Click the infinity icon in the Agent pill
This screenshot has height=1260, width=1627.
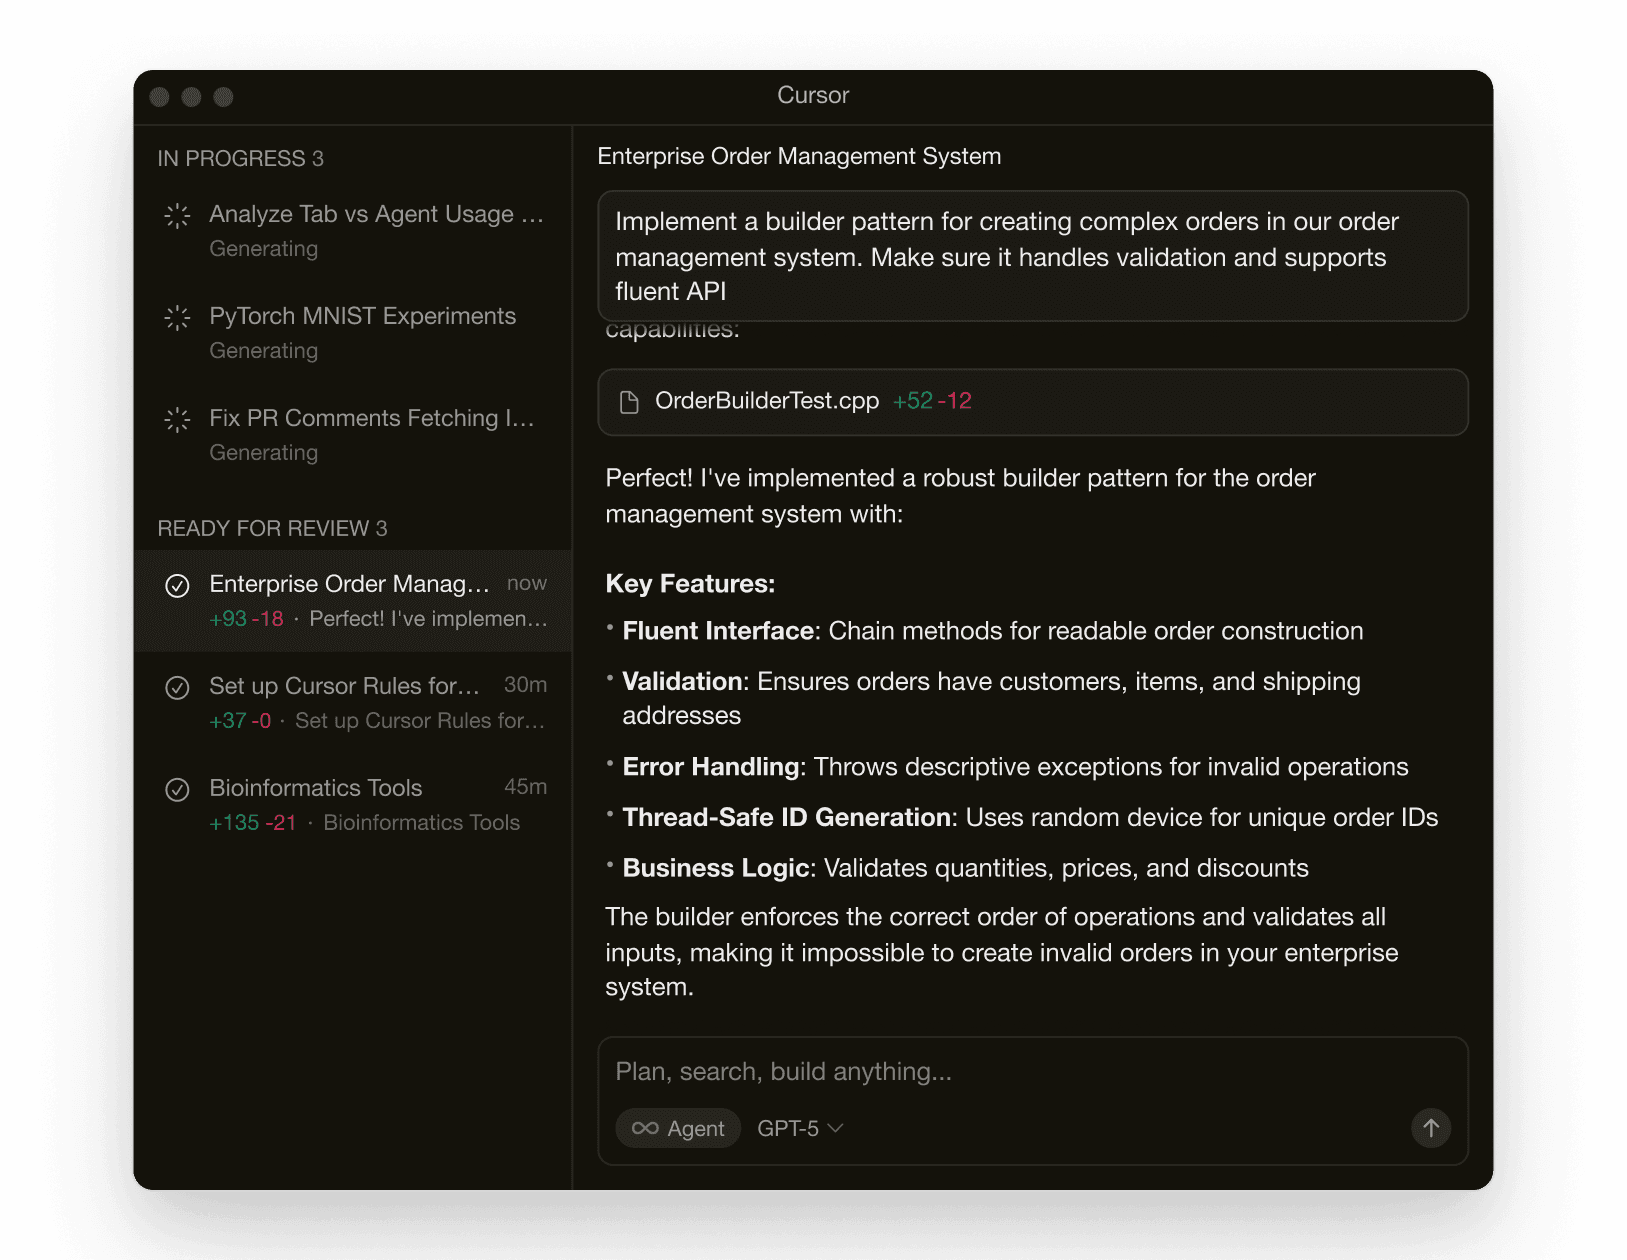click(x=645, y=1128)
